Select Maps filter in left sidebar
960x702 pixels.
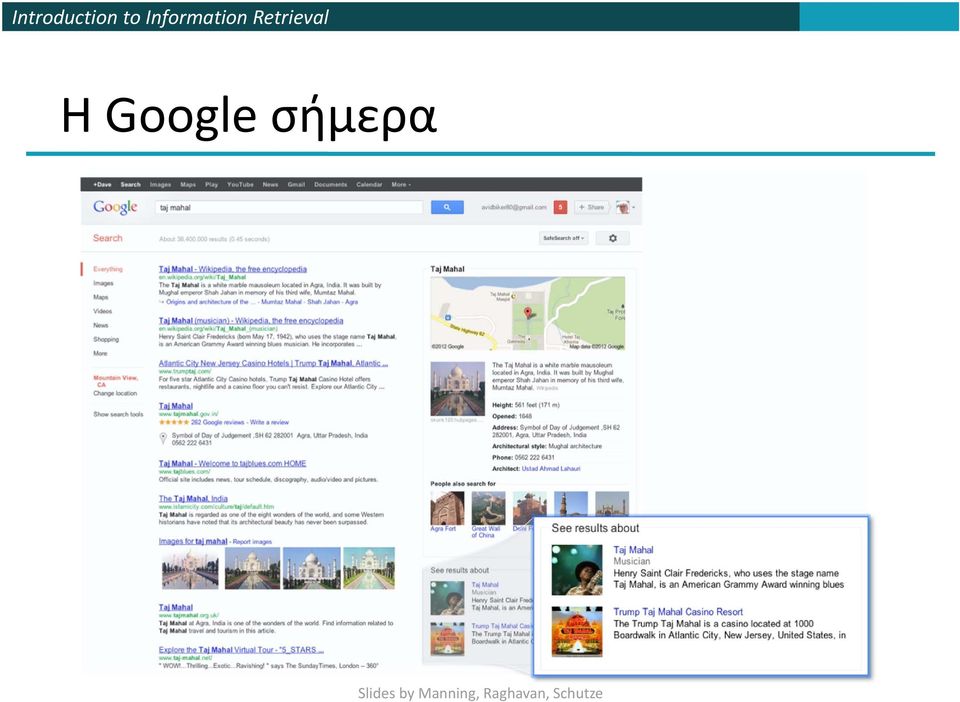(x=100, y=297)
